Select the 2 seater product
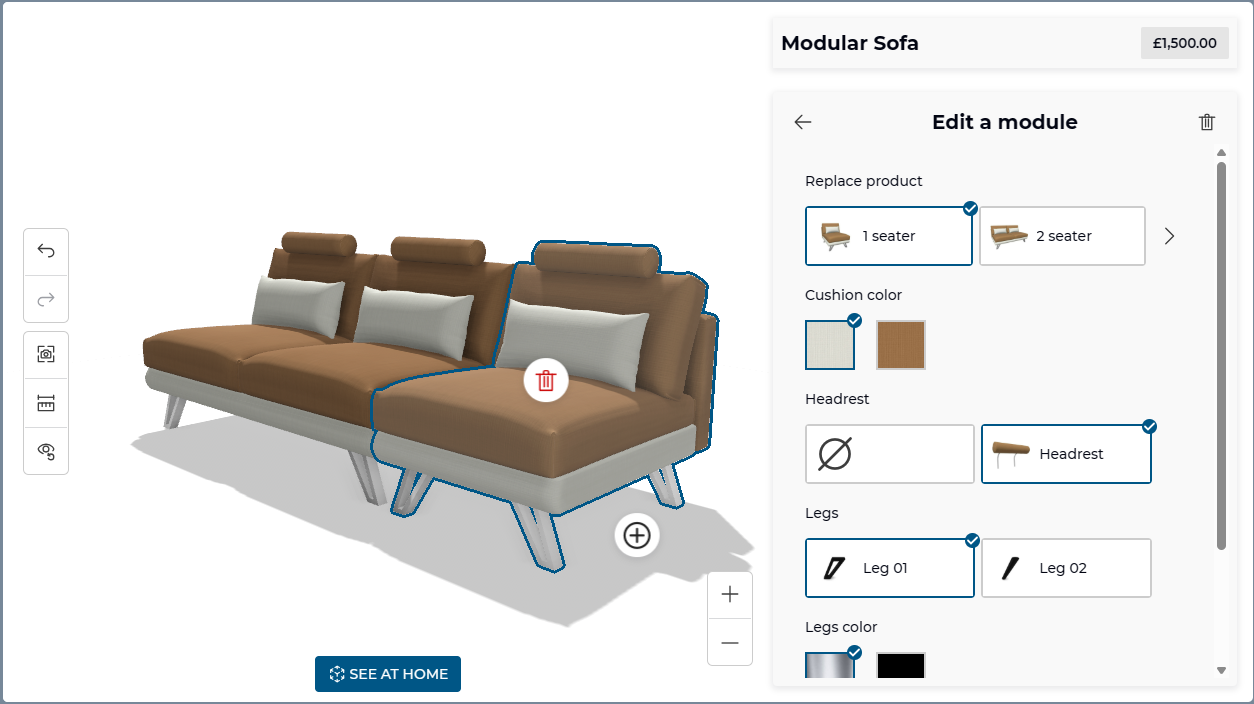The image size is (1254, 704). (1062, 236)
